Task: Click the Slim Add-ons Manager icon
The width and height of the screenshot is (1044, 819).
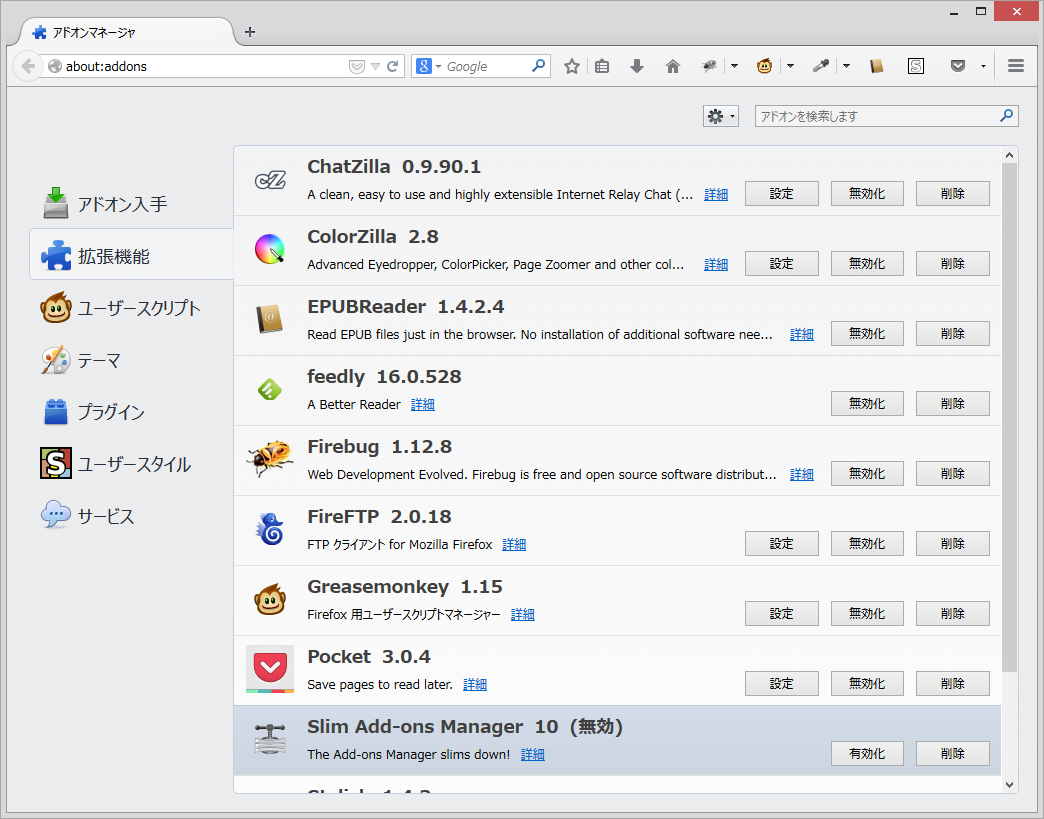Action: click(270, 739)
